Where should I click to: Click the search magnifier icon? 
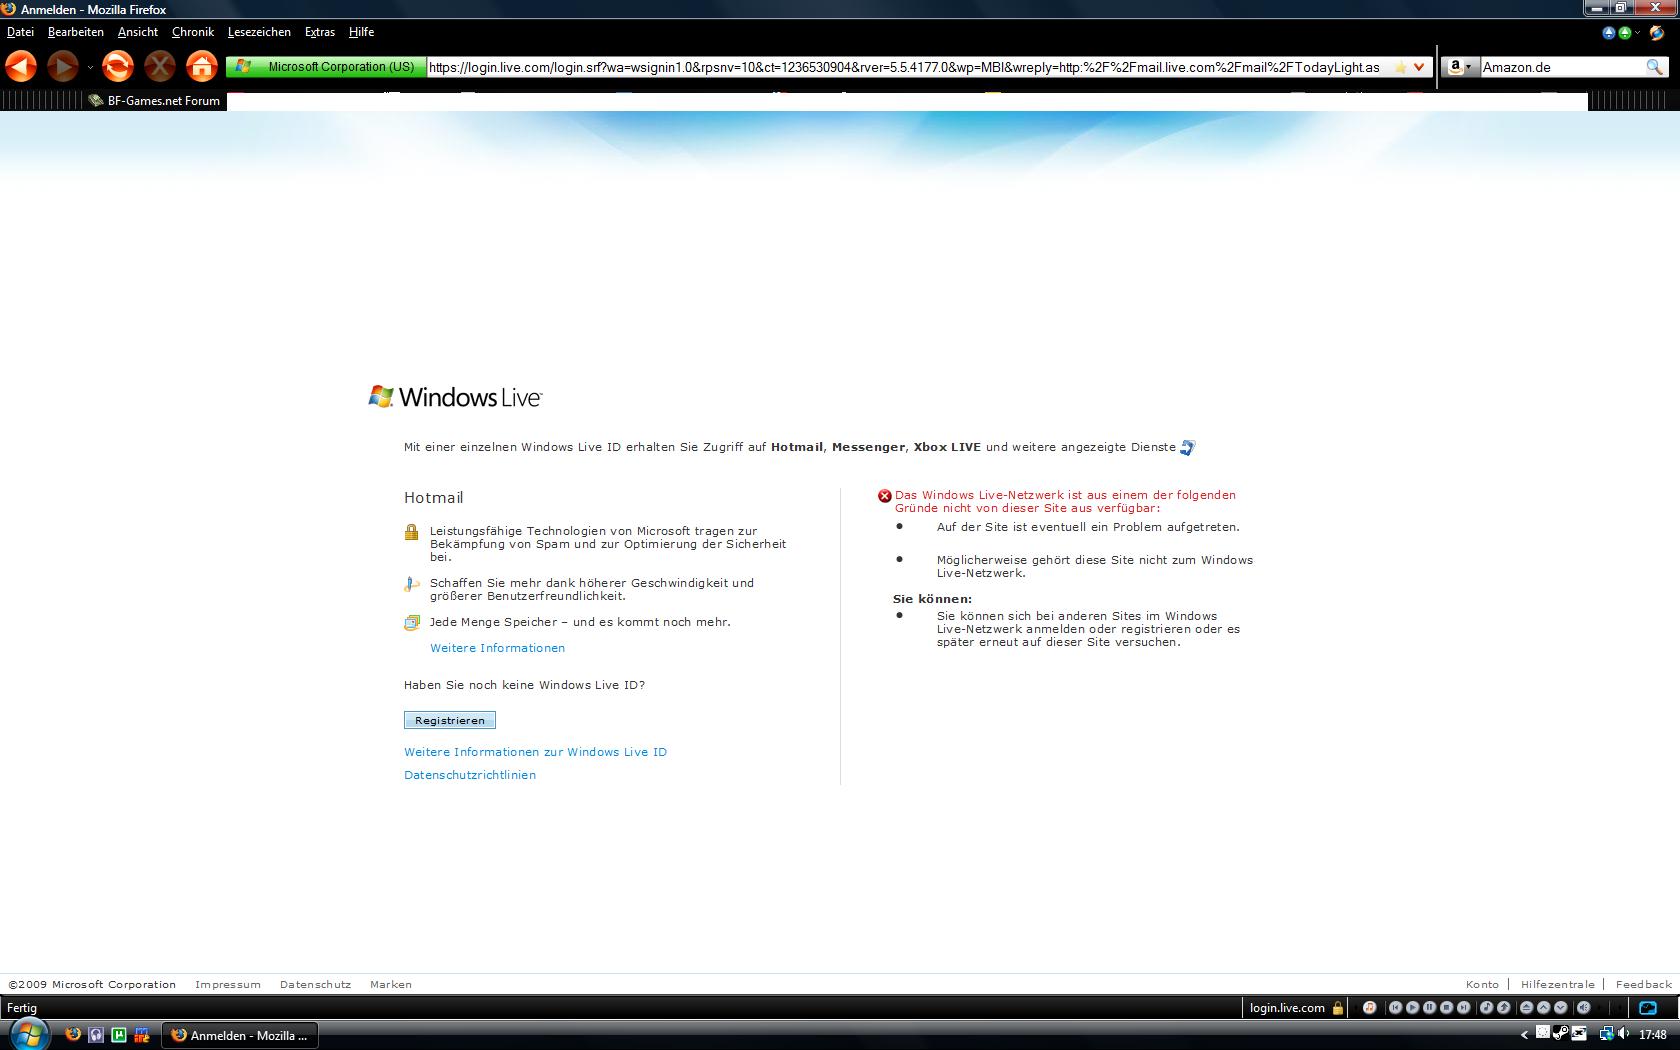pos(1655,67)
